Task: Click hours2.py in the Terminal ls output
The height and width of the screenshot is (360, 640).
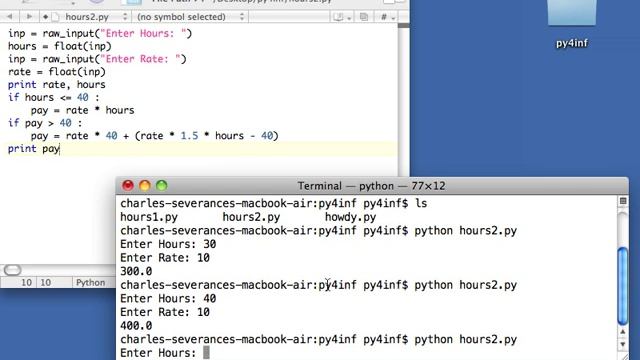Action: point(251,217)
